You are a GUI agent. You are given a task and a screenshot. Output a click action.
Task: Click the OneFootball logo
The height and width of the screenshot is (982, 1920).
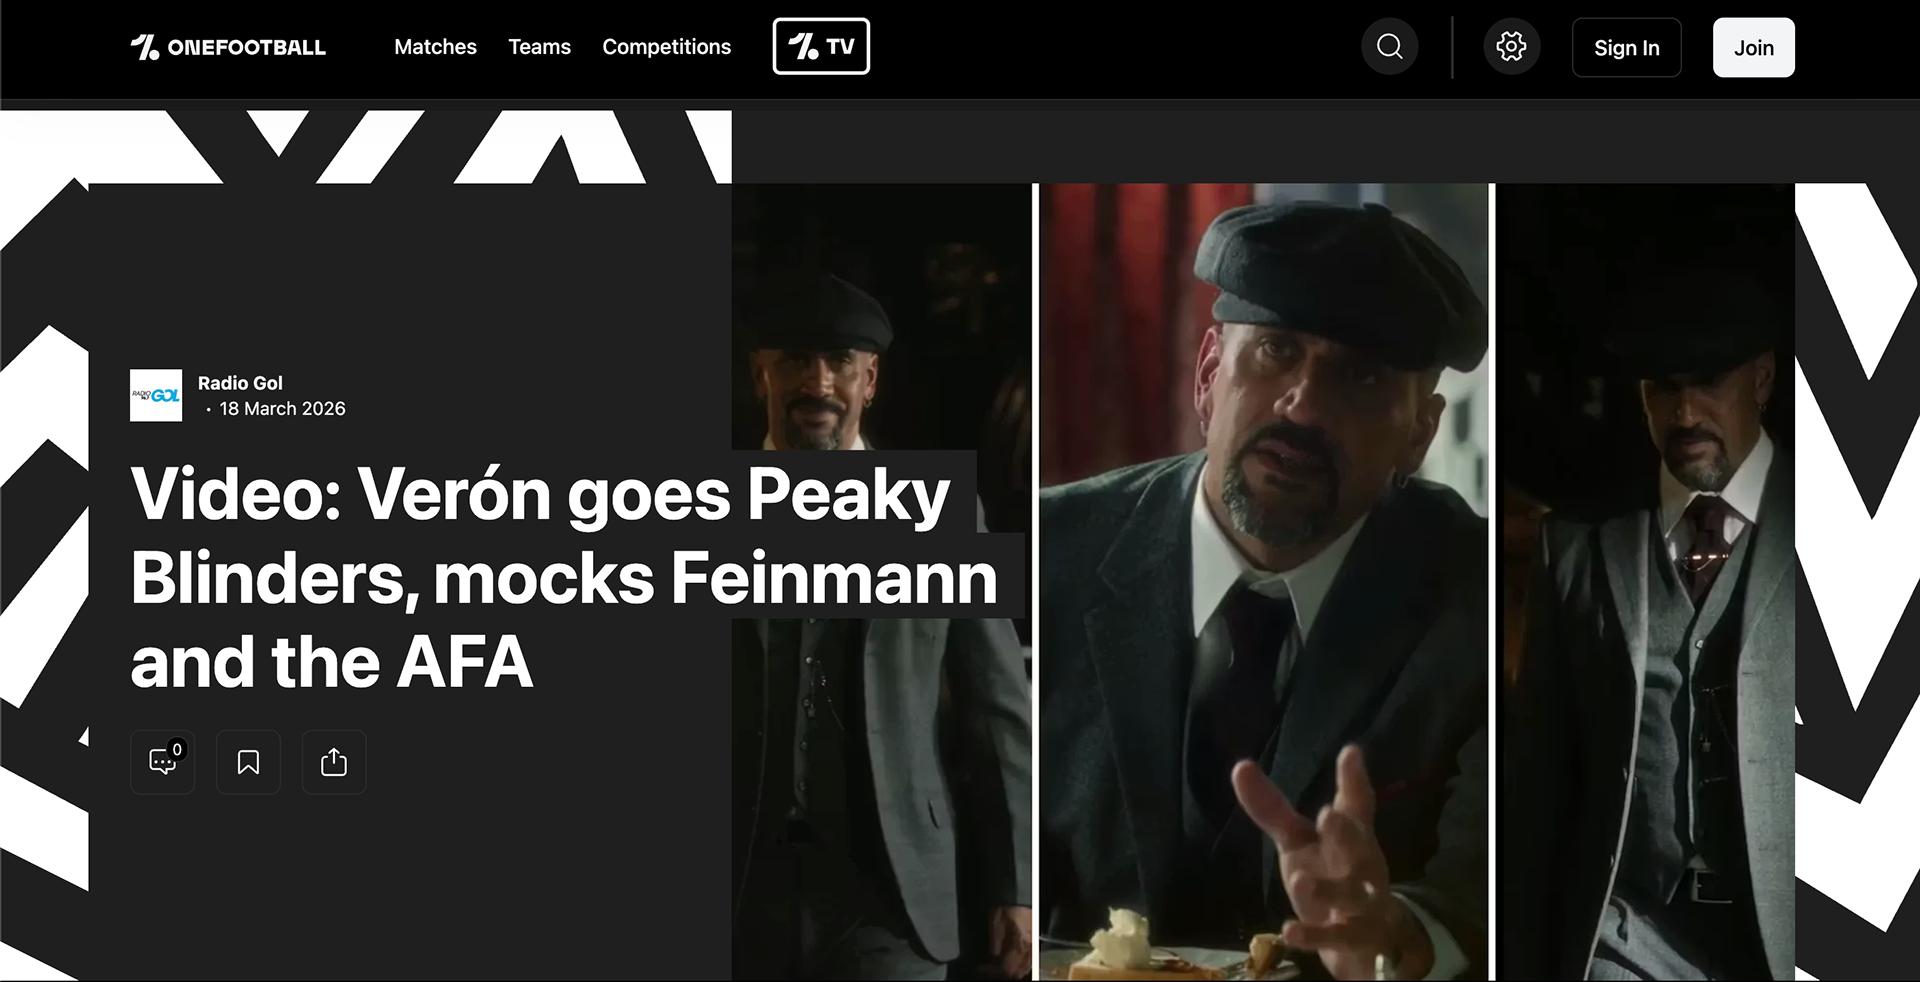point(228,47)
